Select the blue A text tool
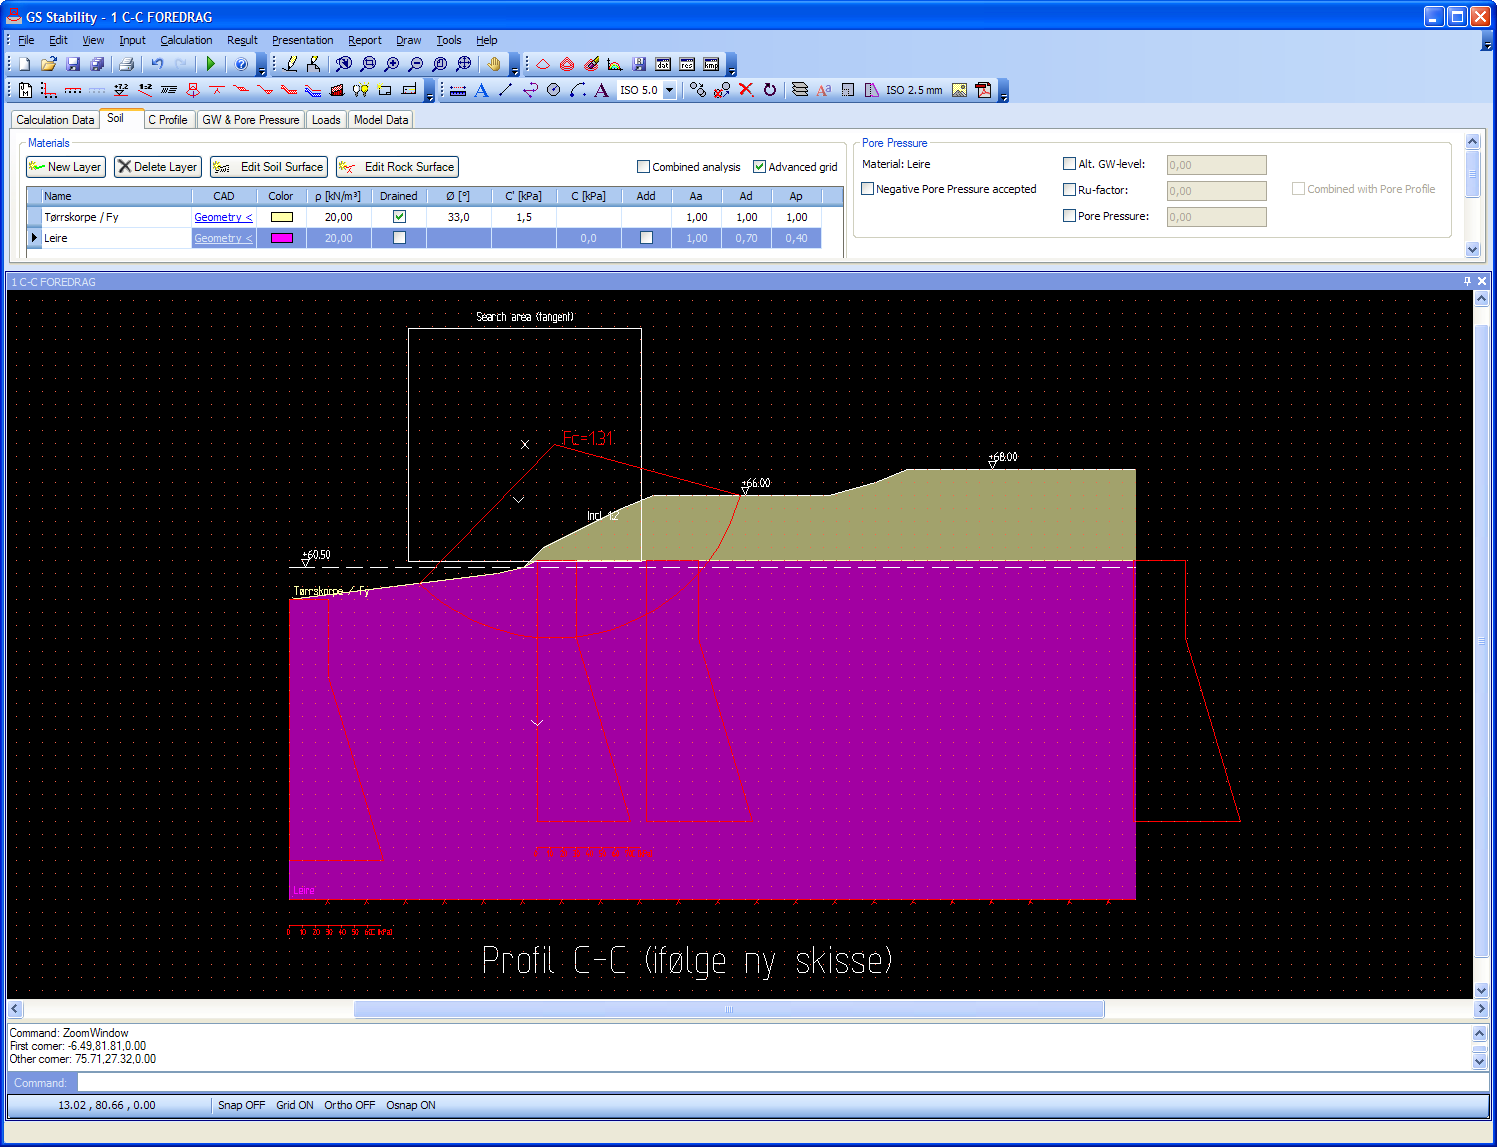Screen dimensions: 1497x1147 coord(481,90)
